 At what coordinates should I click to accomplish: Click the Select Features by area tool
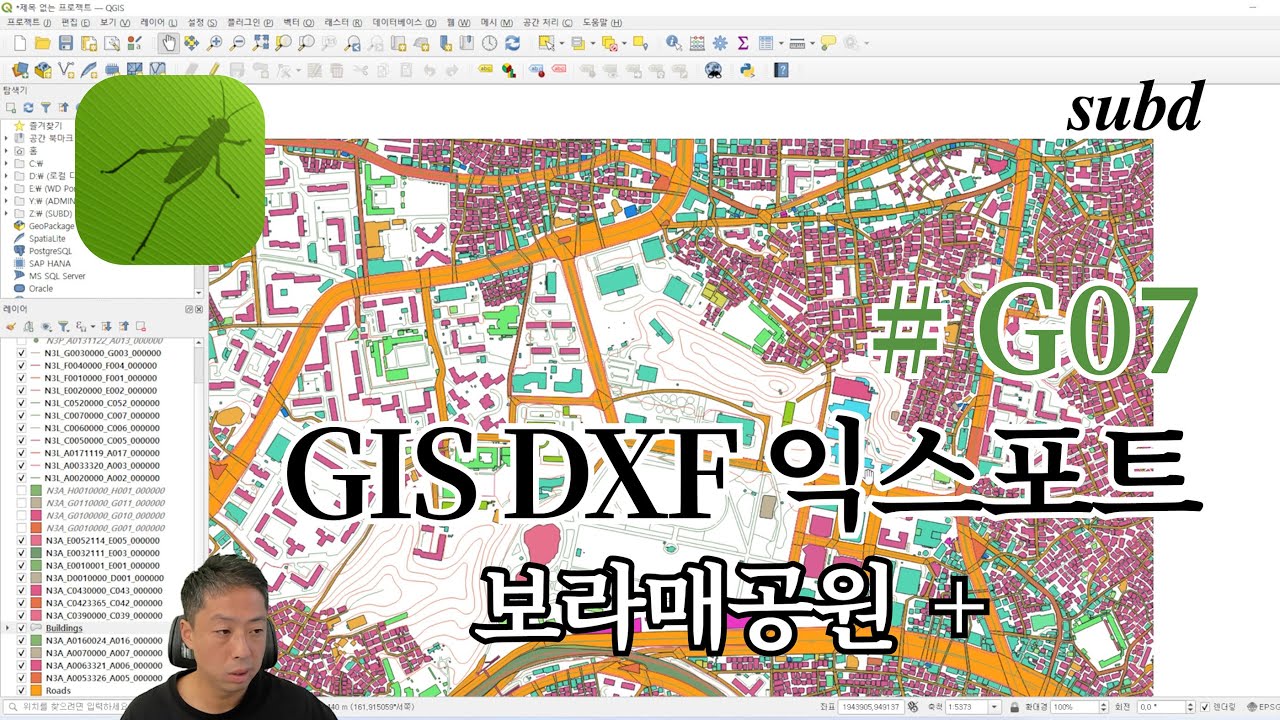point(545,43)
